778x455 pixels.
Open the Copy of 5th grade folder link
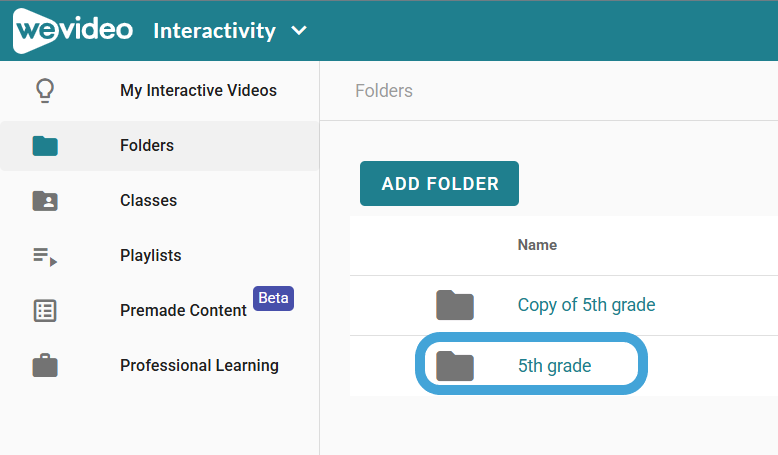(586, 305)
